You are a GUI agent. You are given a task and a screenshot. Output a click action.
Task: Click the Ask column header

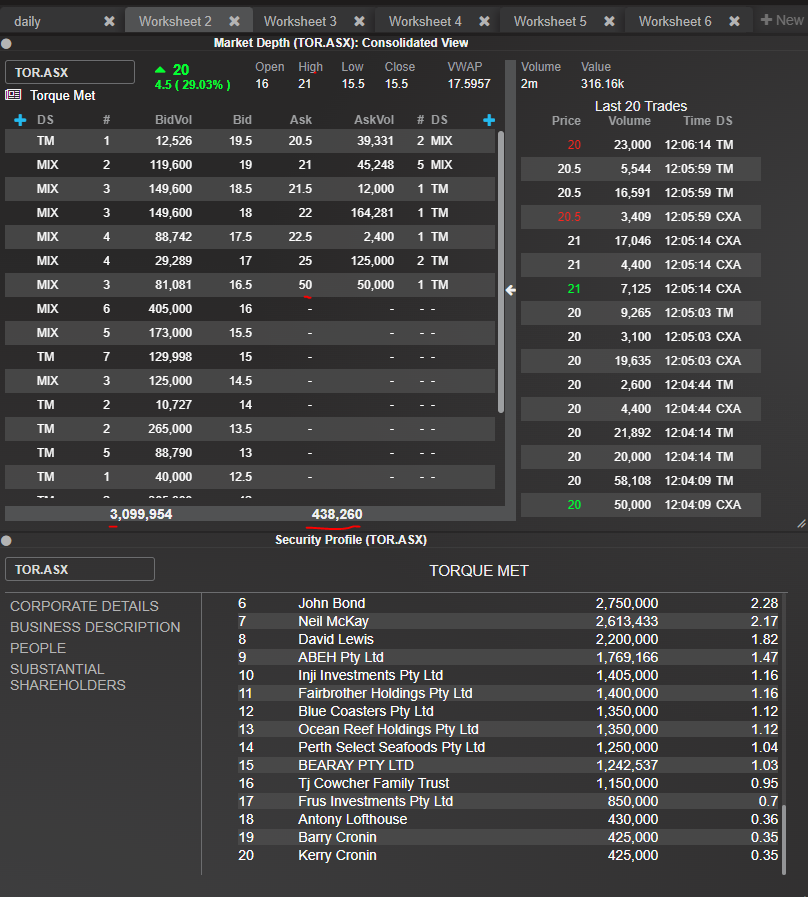click(x=300, y=120)
